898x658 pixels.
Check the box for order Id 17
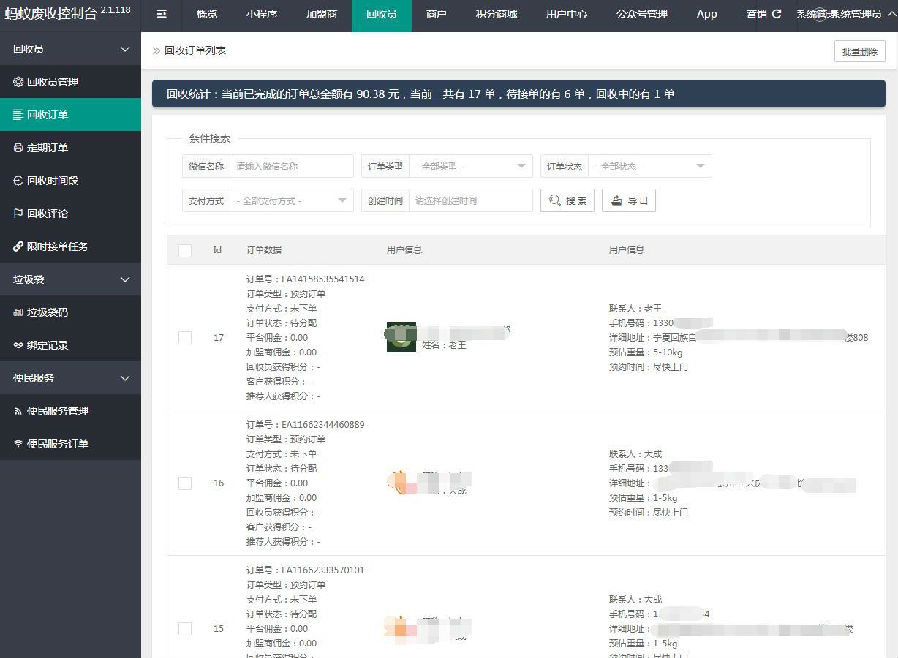[184, 337]
